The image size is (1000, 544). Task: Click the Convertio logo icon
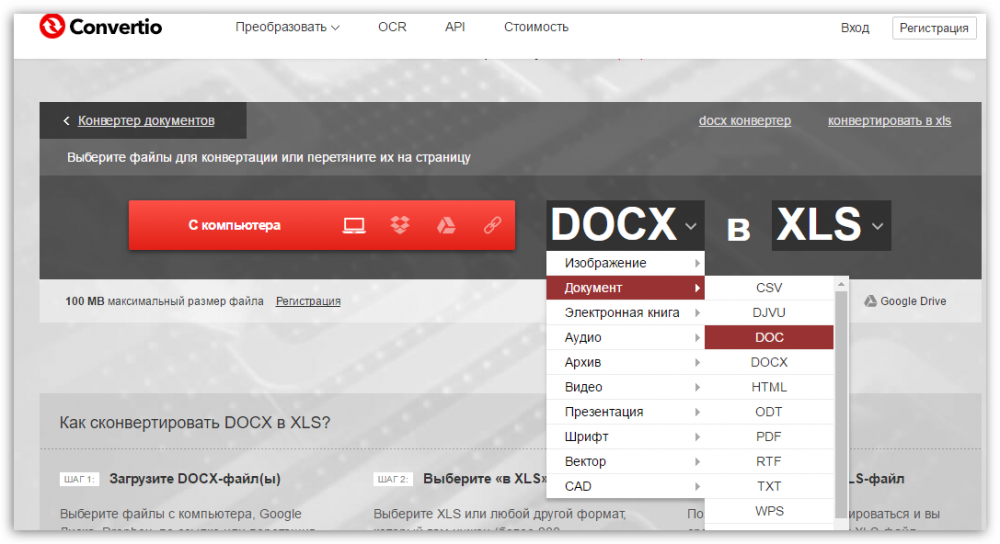point(51,27)
